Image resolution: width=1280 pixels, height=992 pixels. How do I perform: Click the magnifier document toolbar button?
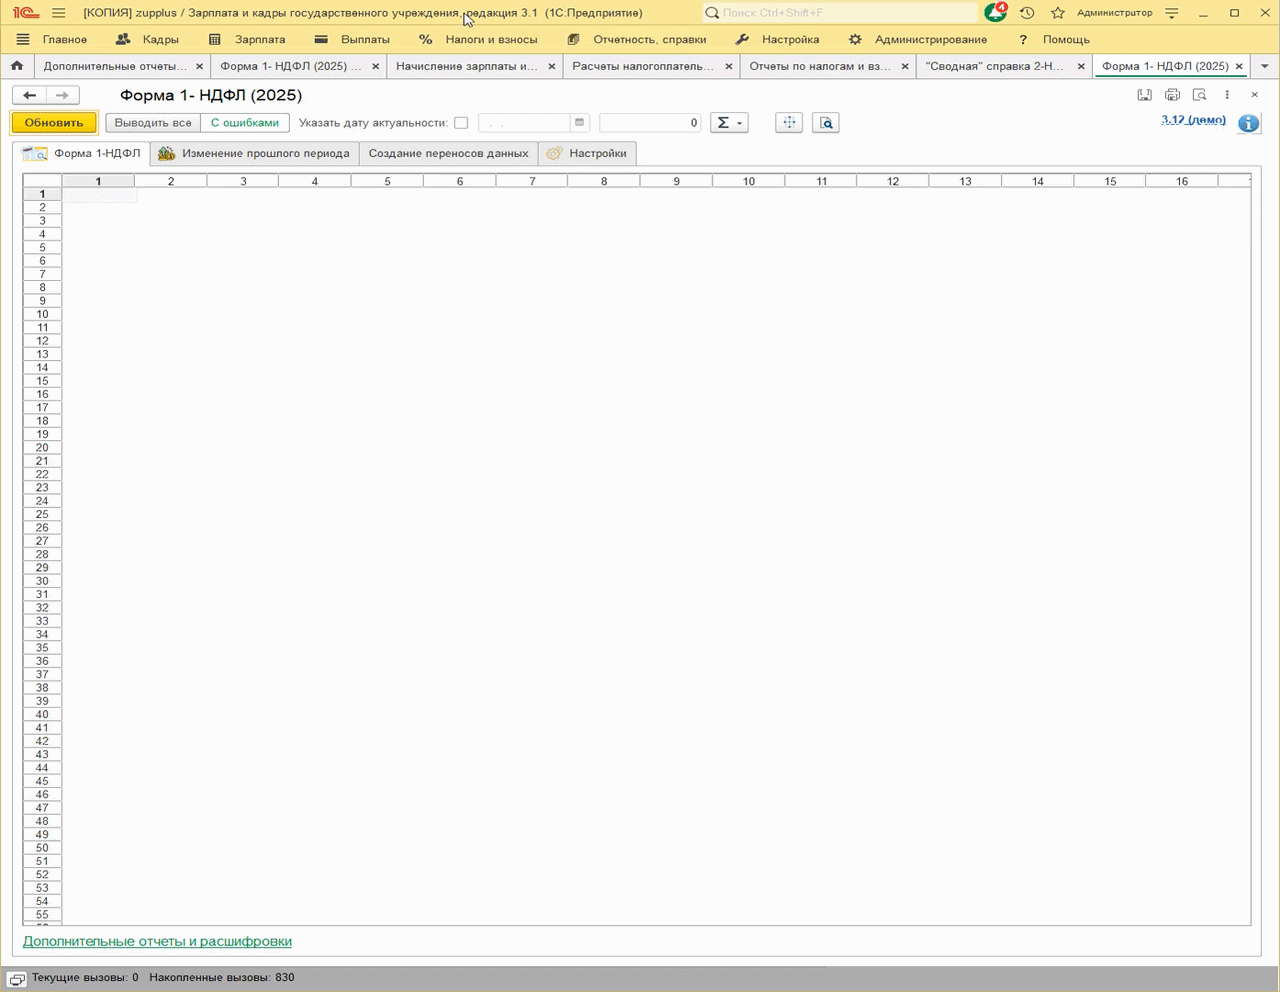point(825,123)
